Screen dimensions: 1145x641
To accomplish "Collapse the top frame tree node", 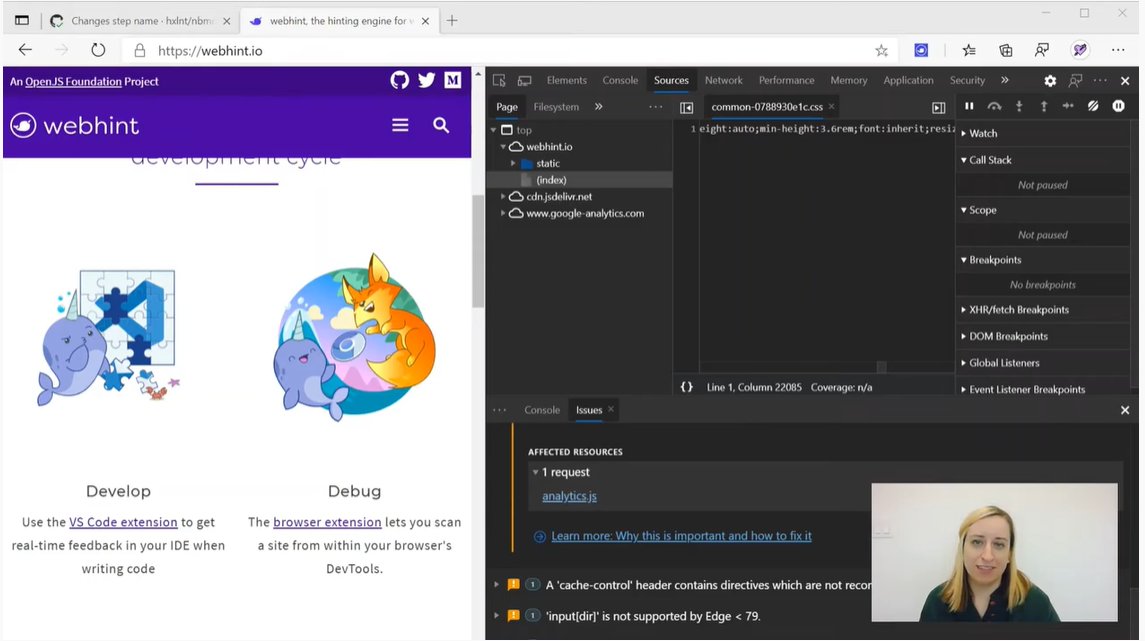I will coord(494,130).
